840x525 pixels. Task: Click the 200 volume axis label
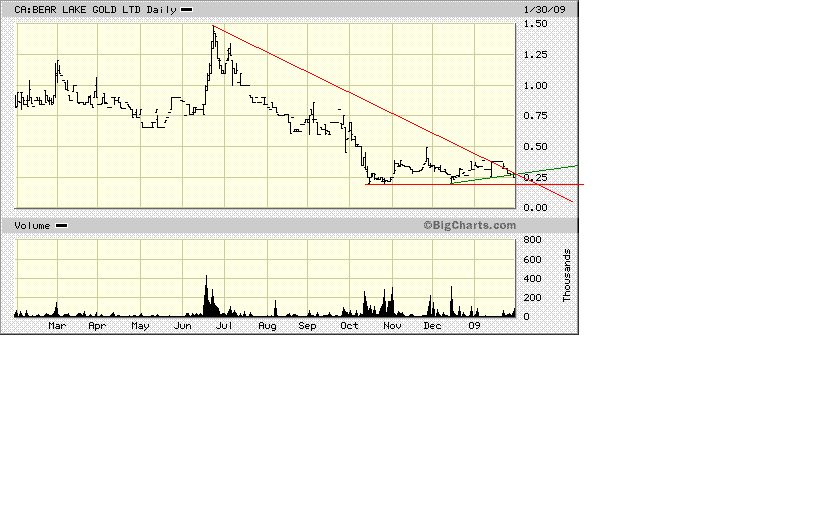point(532,298)
